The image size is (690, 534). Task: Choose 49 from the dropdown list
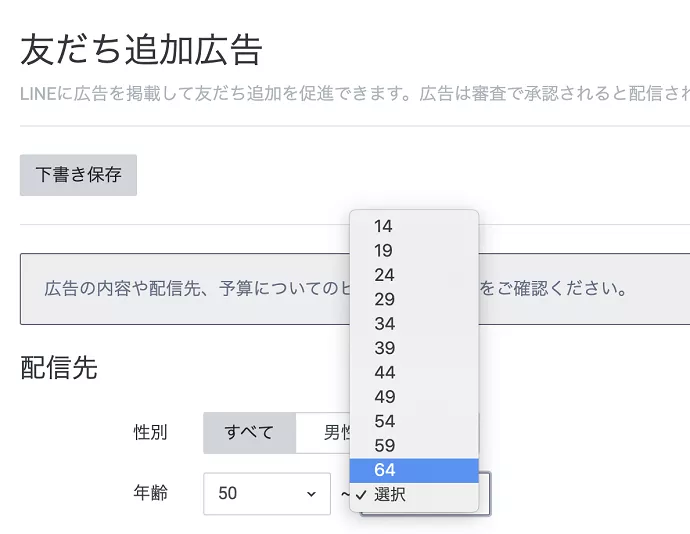pos(384,397)
